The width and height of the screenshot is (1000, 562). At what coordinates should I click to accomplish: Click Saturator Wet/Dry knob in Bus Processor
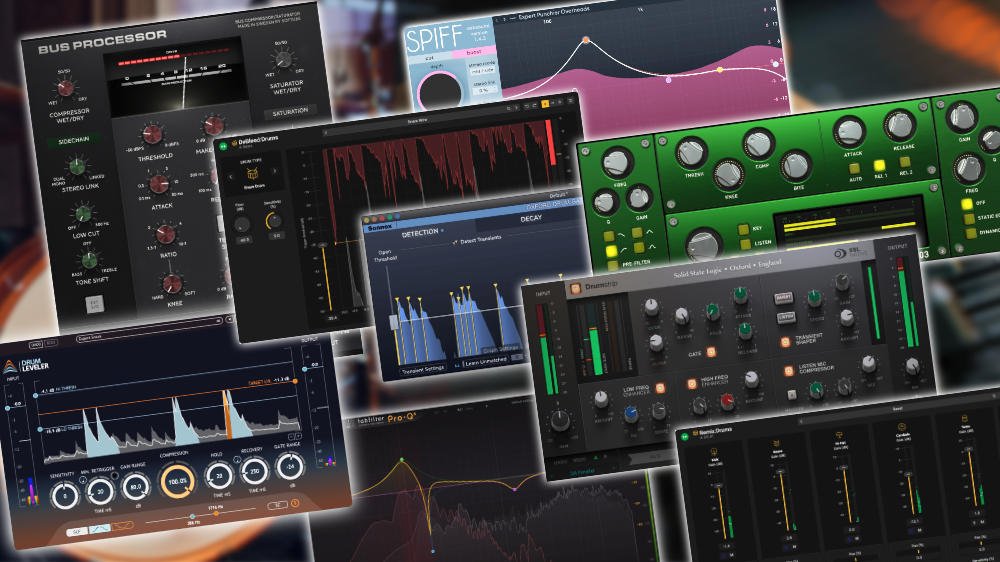(x=283, y=60)
